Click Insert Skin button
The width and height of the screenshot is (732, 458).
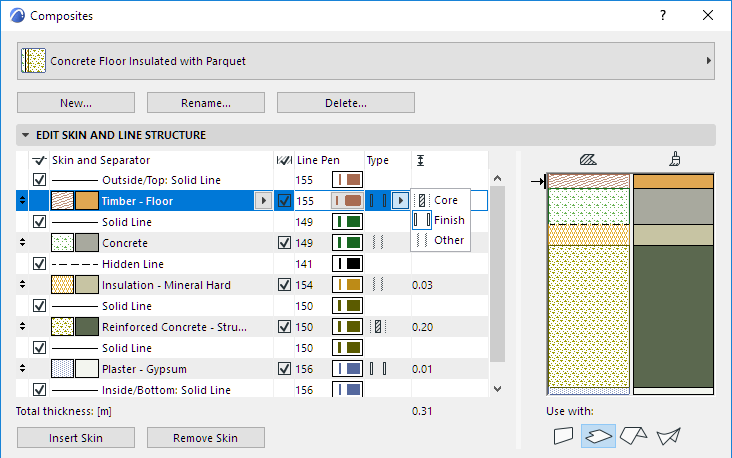pyautogui.click(x=76, y=438)
